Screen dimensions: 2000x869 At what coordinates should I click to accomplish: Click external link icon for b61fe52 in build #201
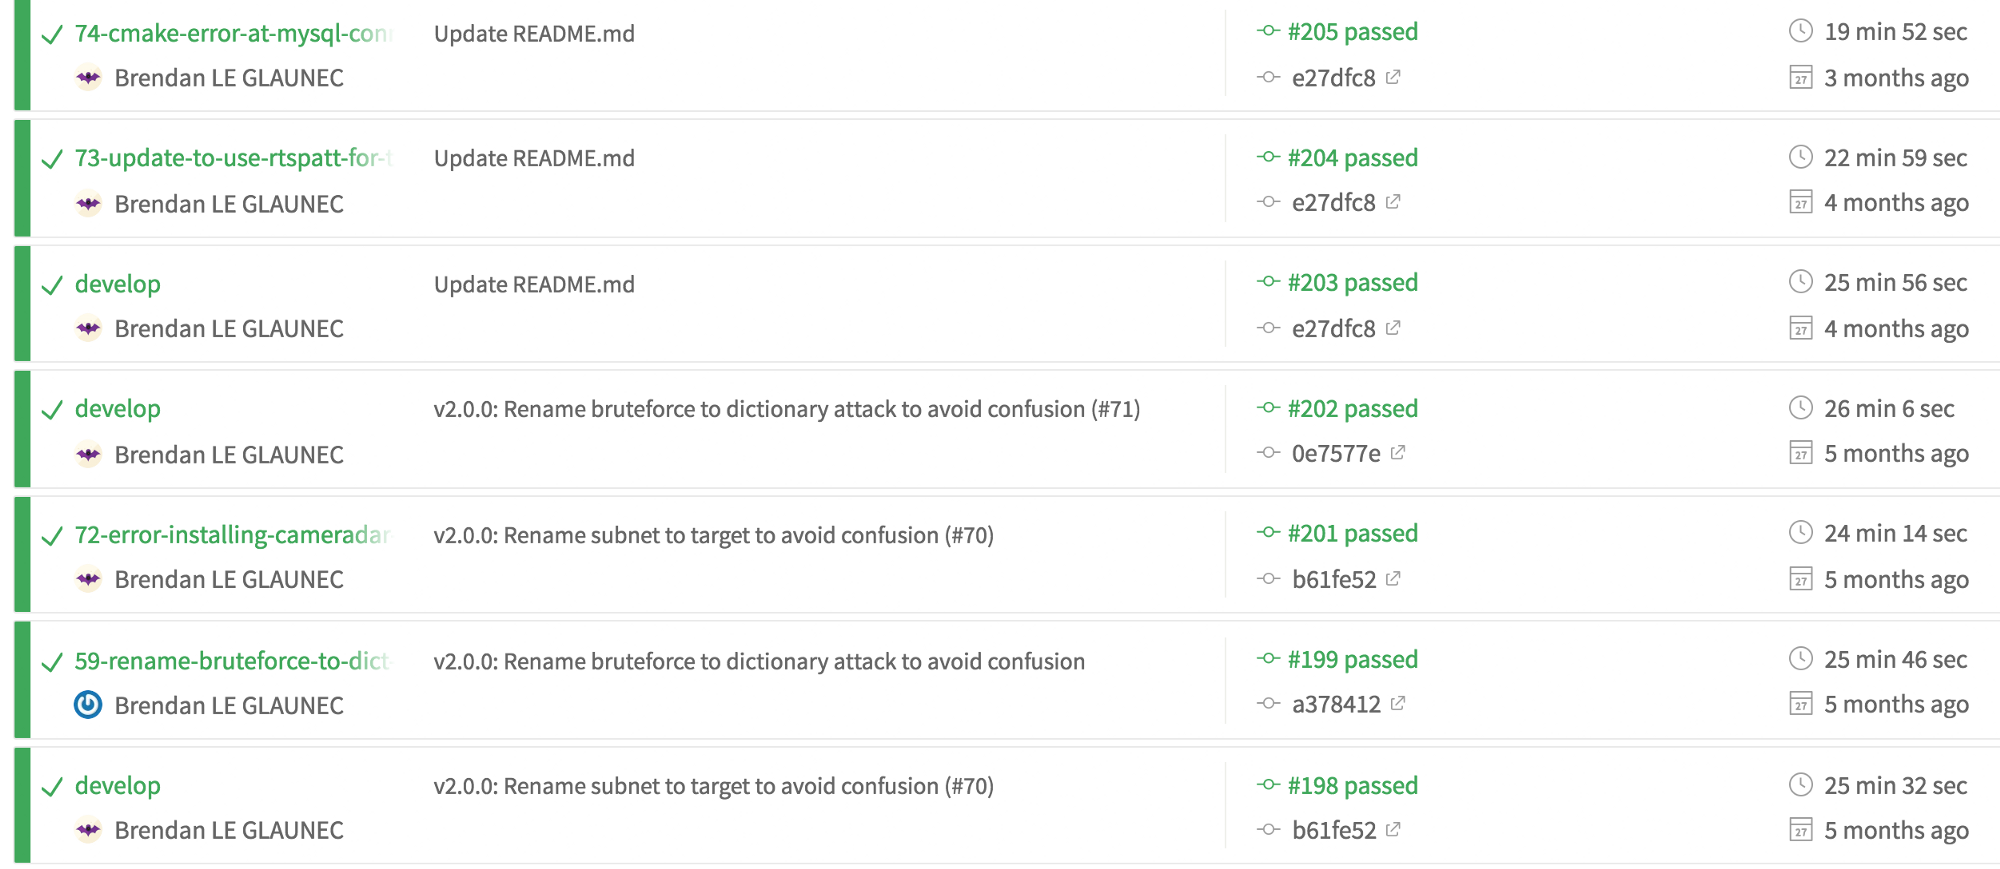(1393, 579)
